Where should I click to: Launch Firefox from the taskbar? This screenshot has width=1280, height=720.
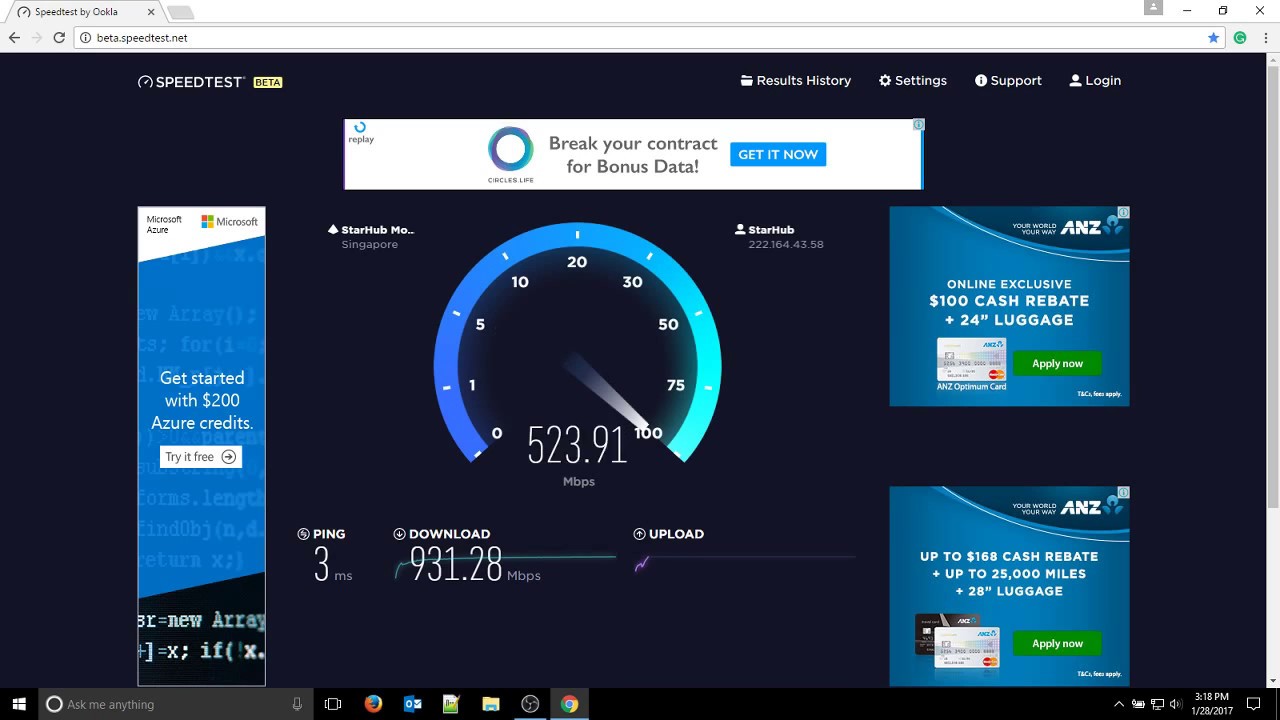pyautogui.click(x=373, y=704)
